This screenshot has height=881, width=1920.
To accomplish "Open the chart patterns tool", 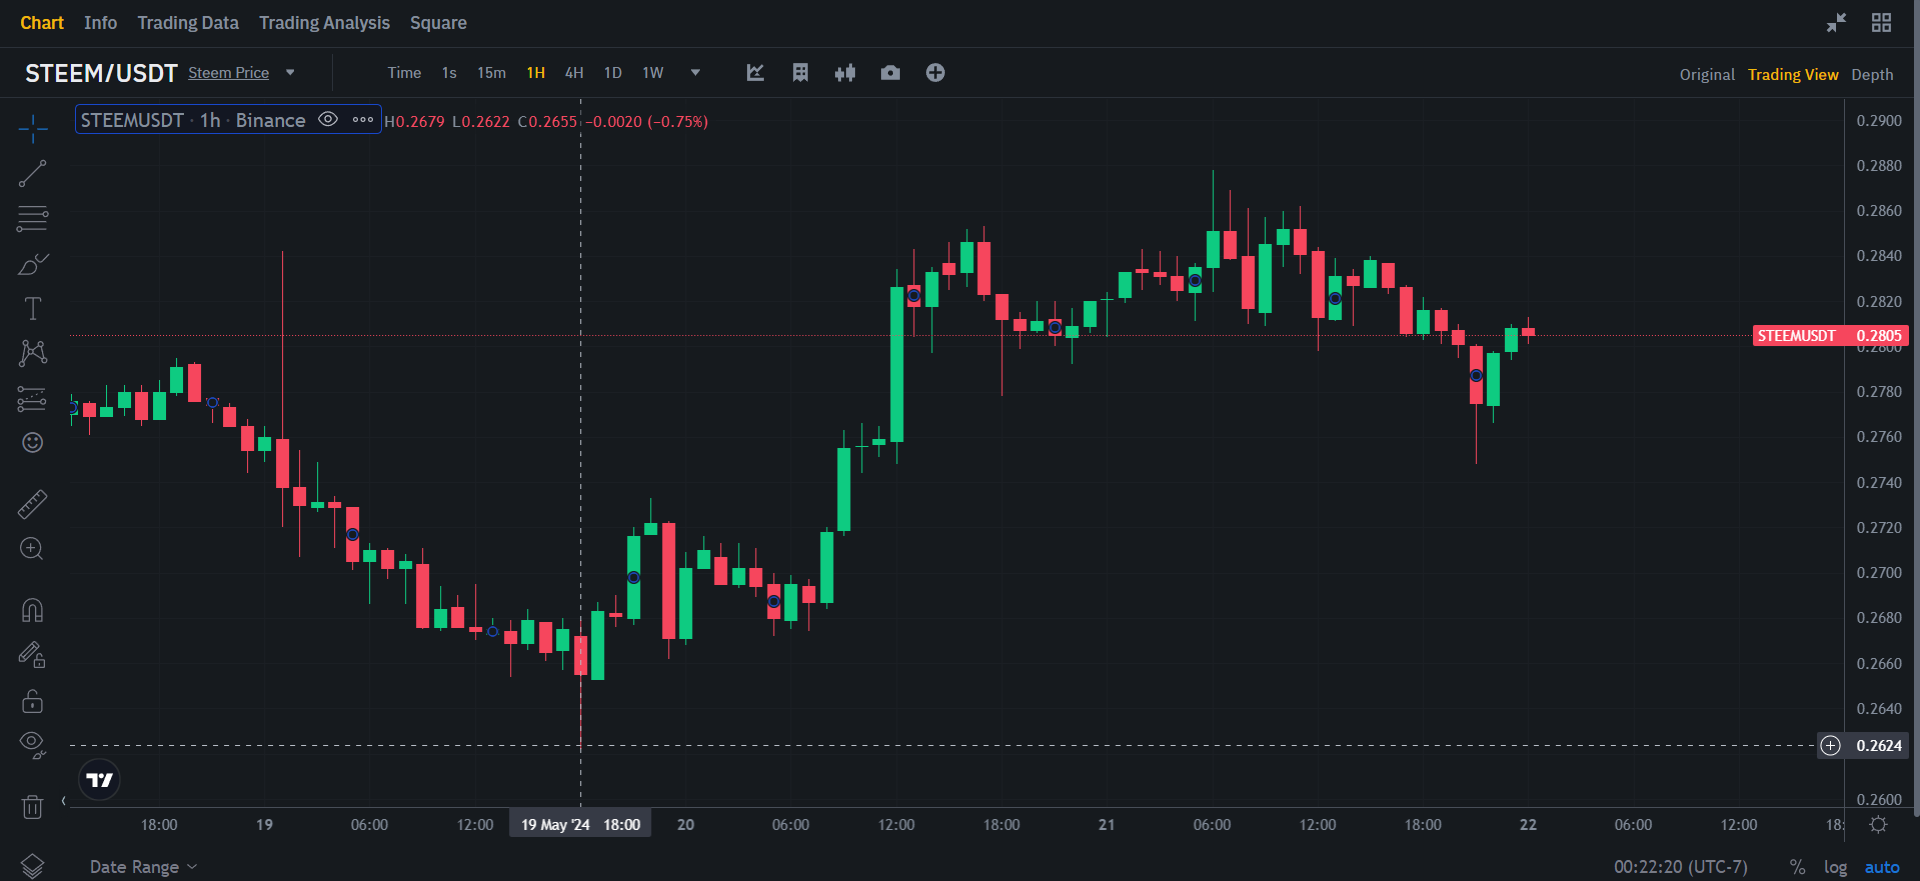I will [32, 353].
